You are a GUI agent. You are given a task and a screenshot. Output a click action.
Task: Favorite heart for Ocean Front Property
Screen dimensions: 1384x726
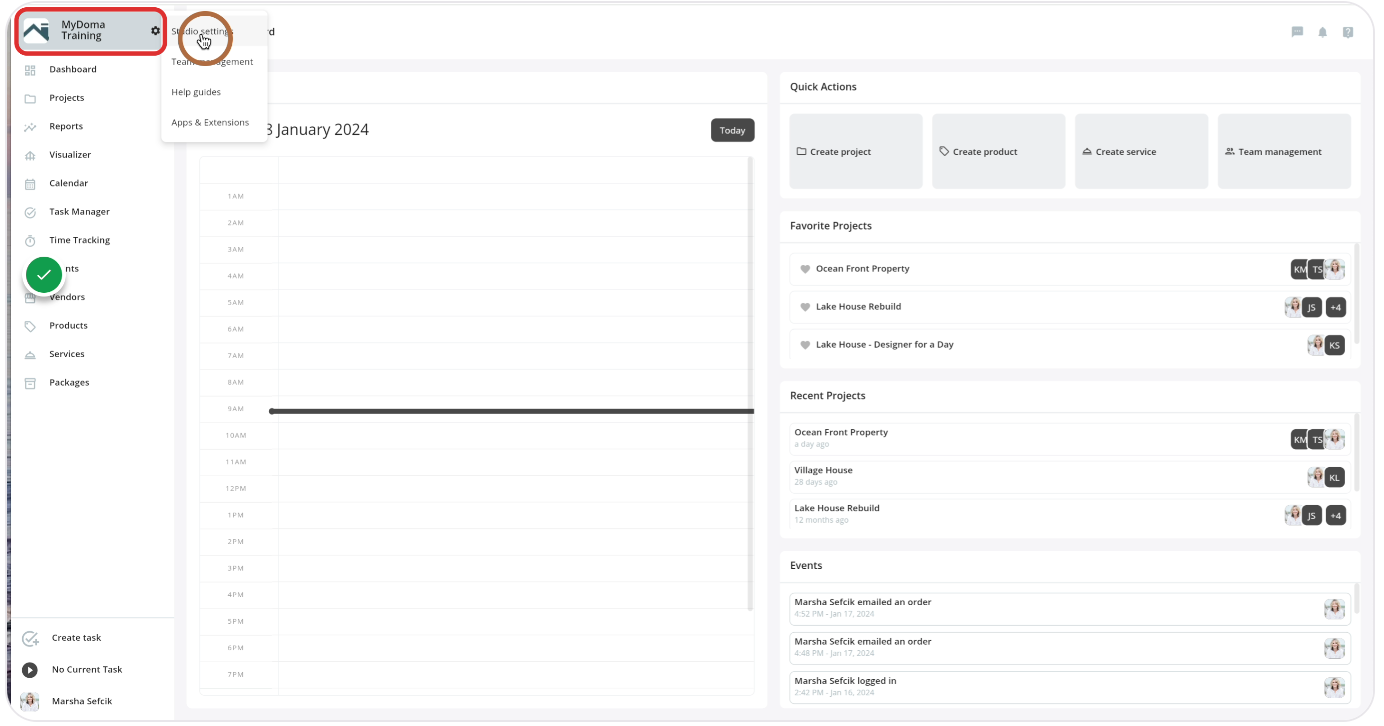(x=805, y=269)
